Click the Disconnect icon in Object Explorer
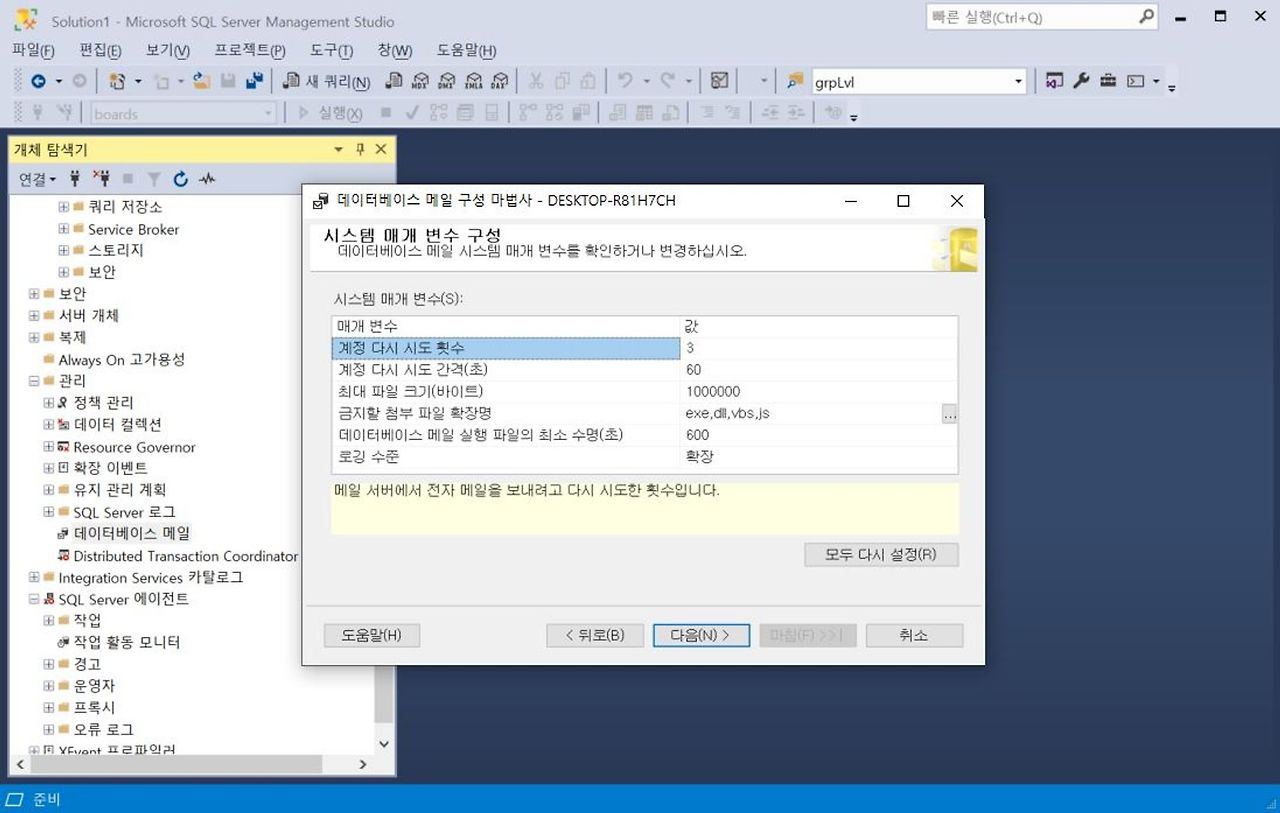 click(101, 179)
